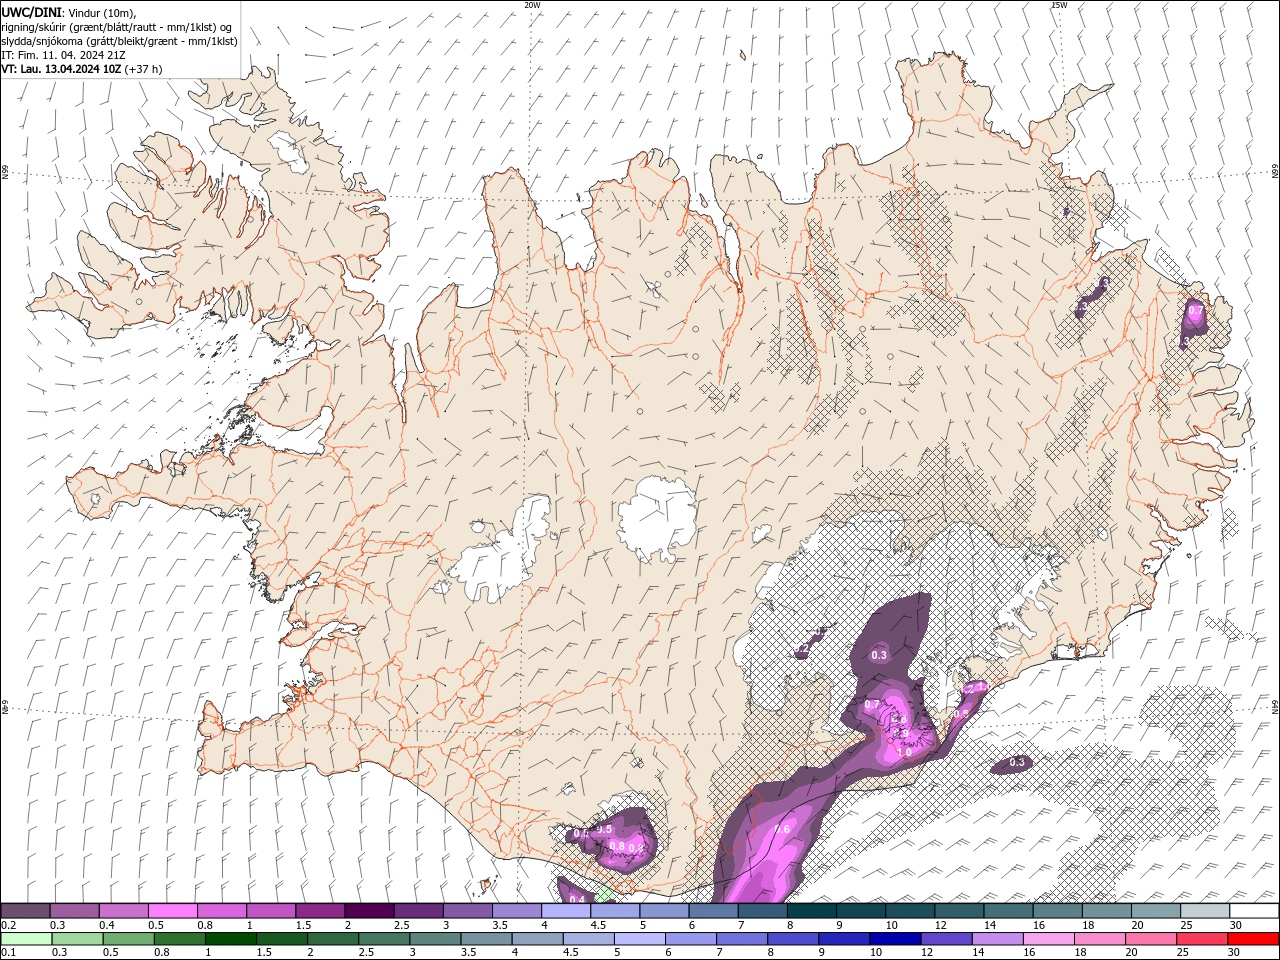Click the '0.1' label under the lower legend
1280x960 pixels.
click(8, 952)
